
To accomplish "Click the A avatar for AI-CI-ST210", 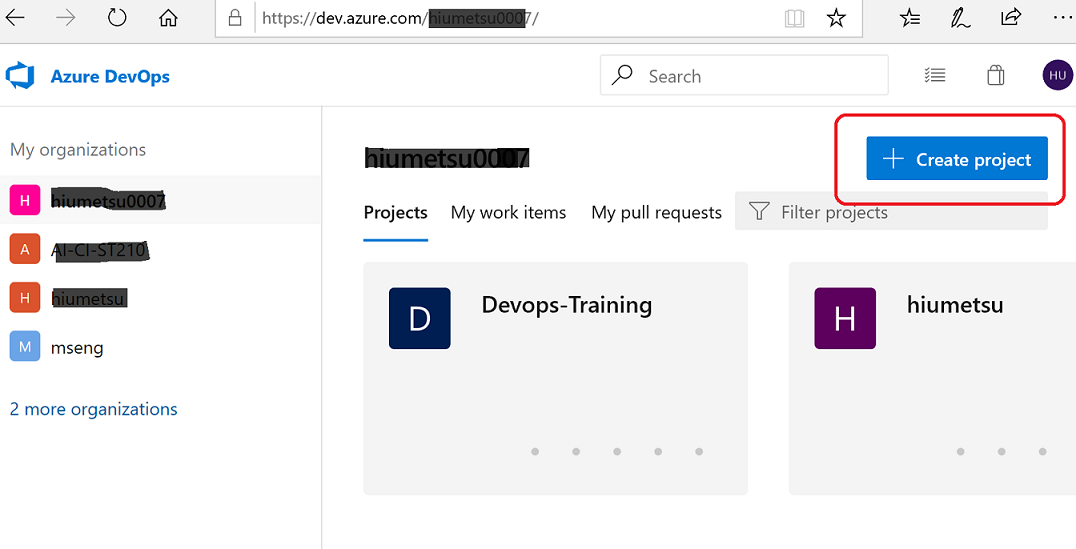I will point(25,249).
